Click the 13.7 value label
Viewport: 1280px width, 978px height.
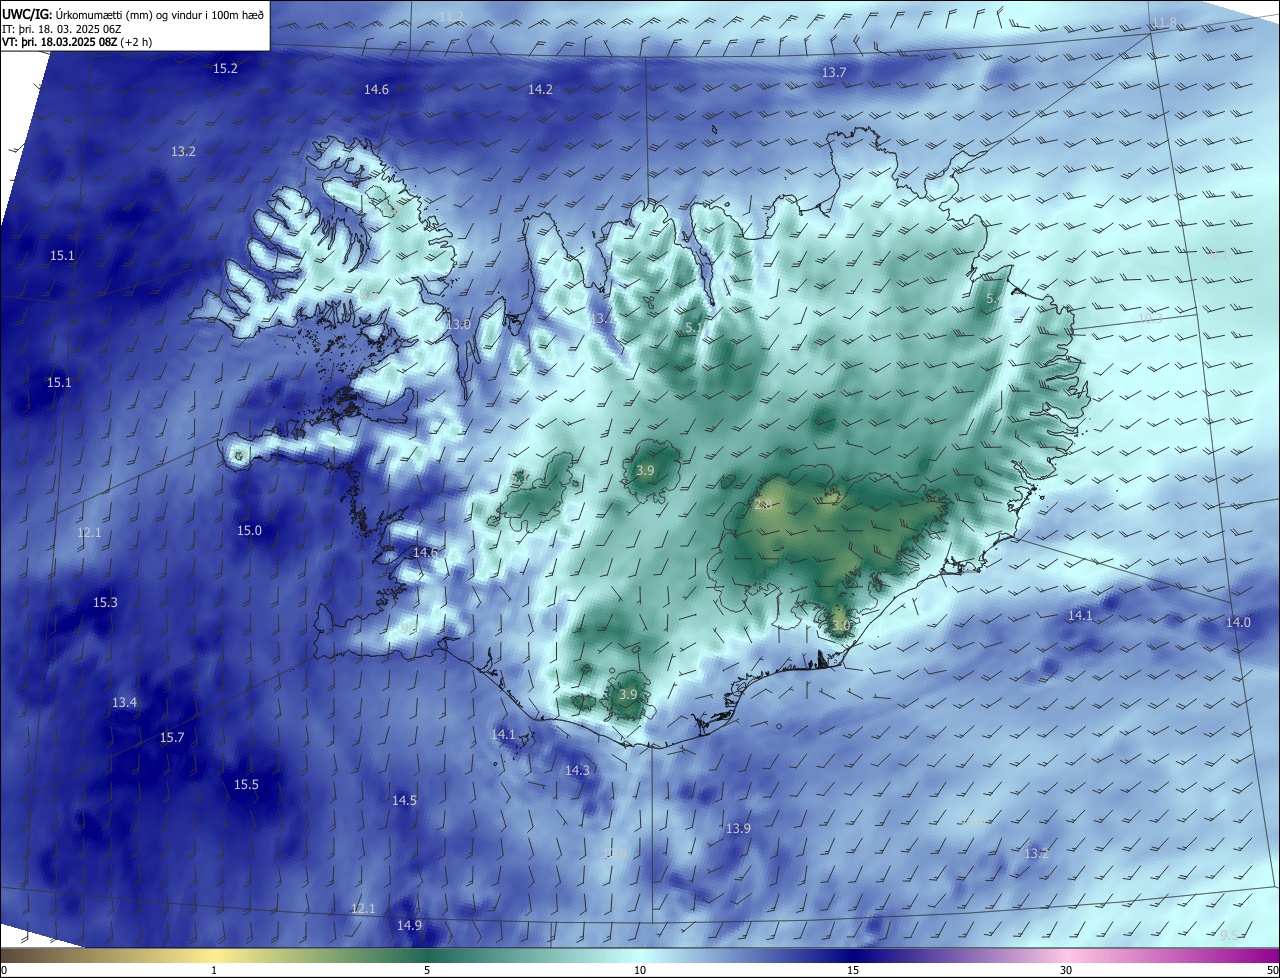(x=834, y=72)
